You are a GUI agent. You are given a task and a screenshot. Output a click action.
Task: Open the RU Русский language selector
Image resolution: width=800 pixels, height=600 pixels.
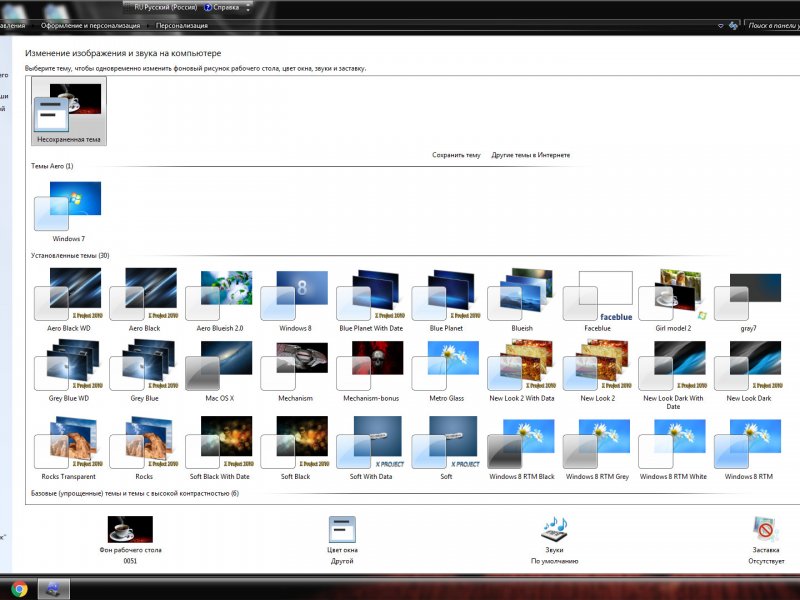pos(165,7)
